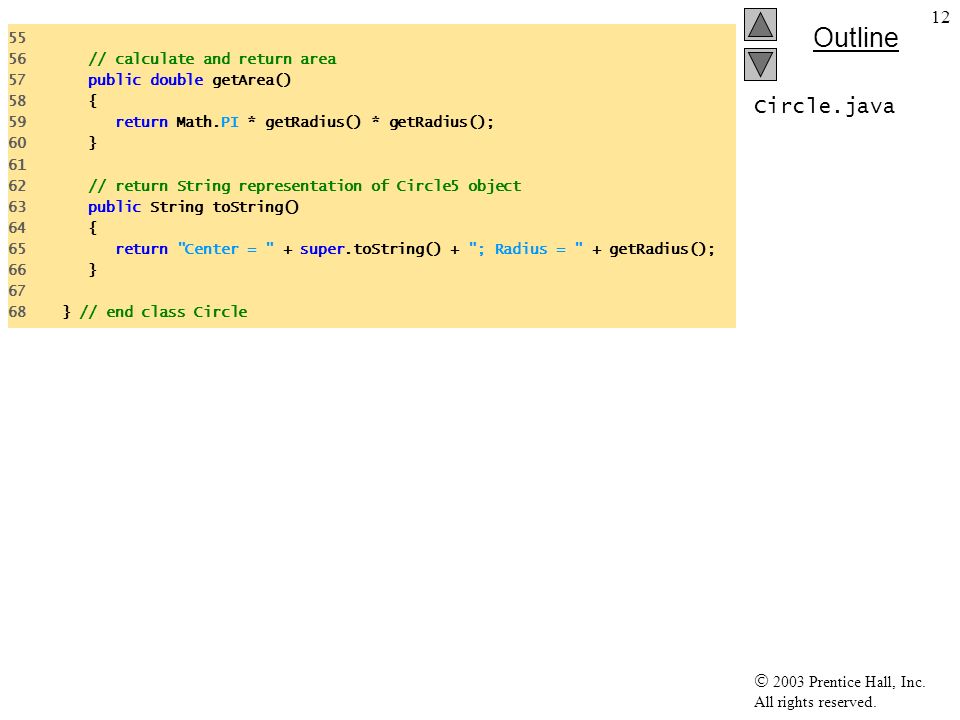The width and height of the screenshot is (960, 720).
Task: Click the down arrow navigation icon
Action: 760,64
